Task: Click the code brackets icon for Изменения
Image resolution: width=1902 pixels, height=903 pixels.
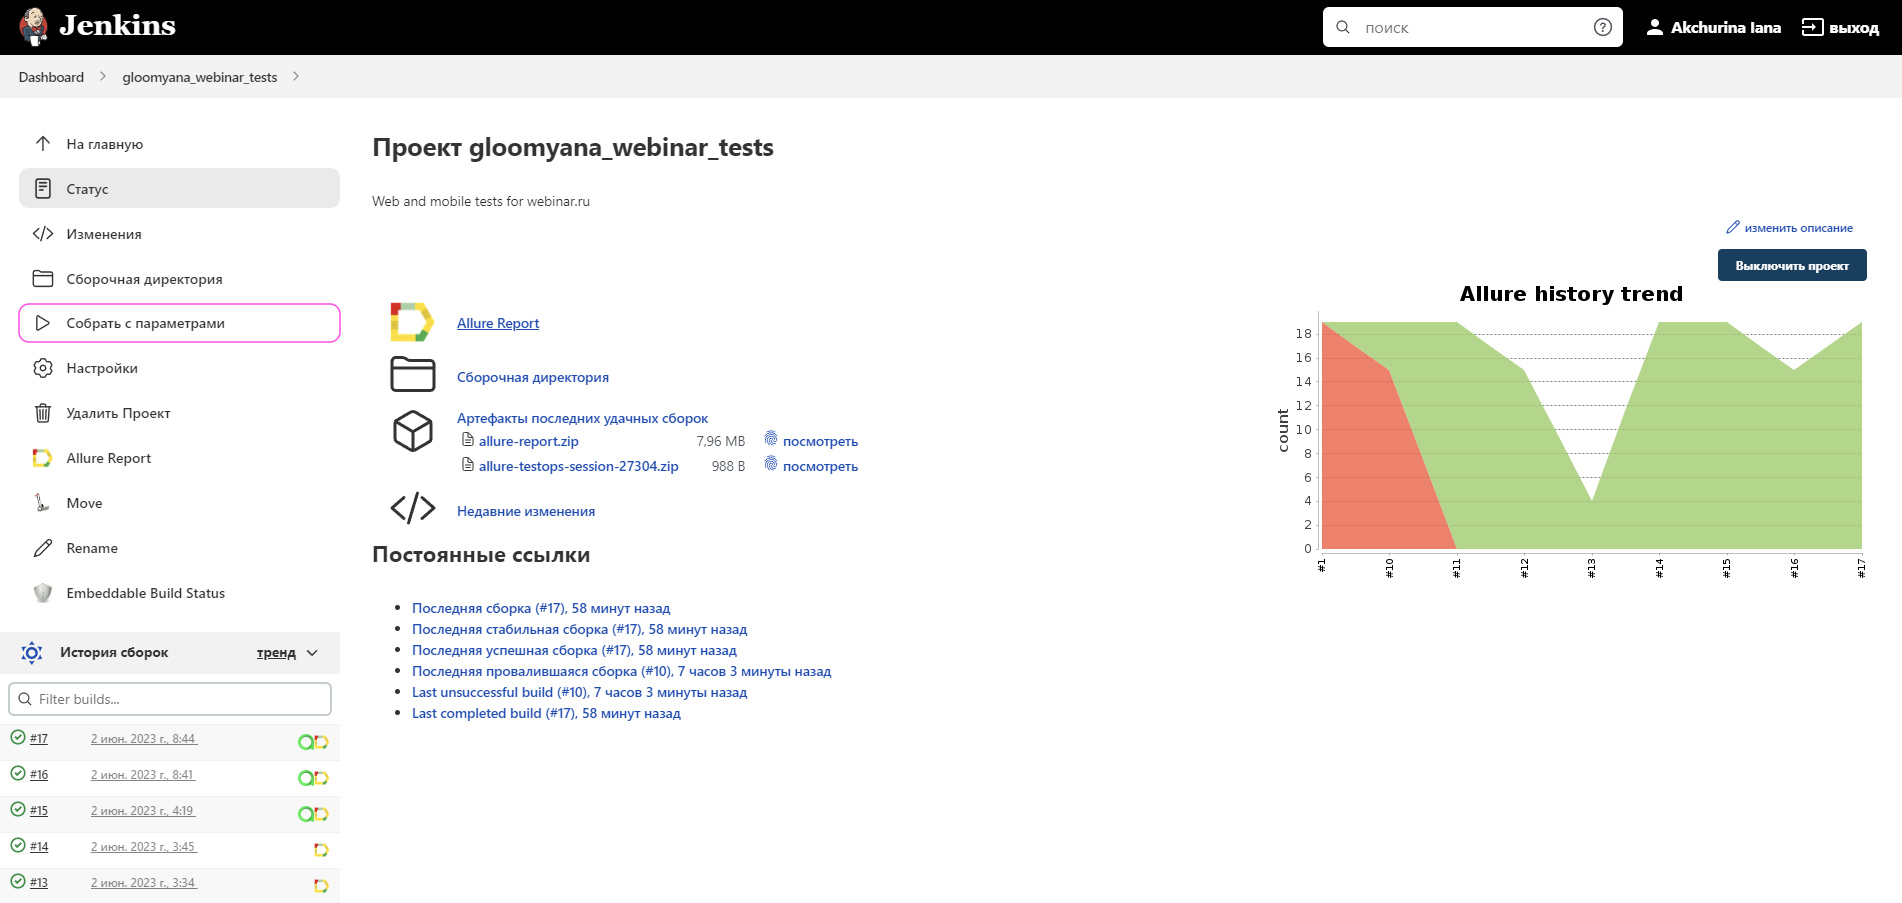Action: [x=43, y=233]
